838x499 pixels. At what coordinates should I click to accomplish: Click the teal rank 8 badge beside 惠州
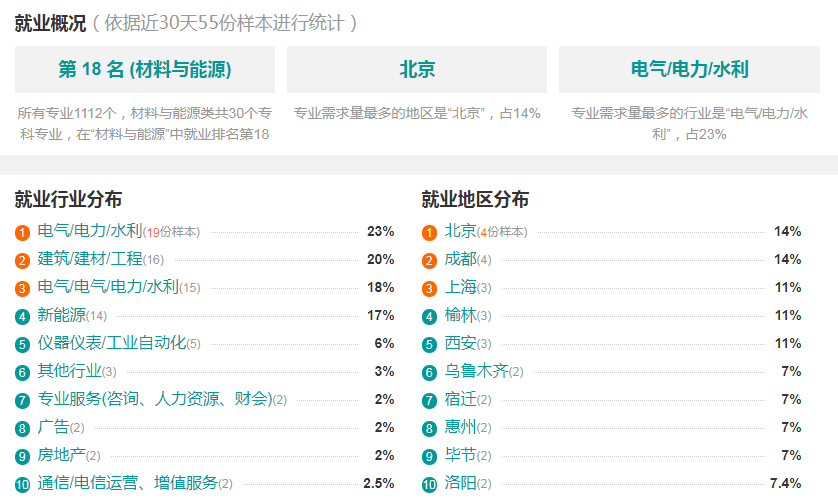[x=430, y=428]
